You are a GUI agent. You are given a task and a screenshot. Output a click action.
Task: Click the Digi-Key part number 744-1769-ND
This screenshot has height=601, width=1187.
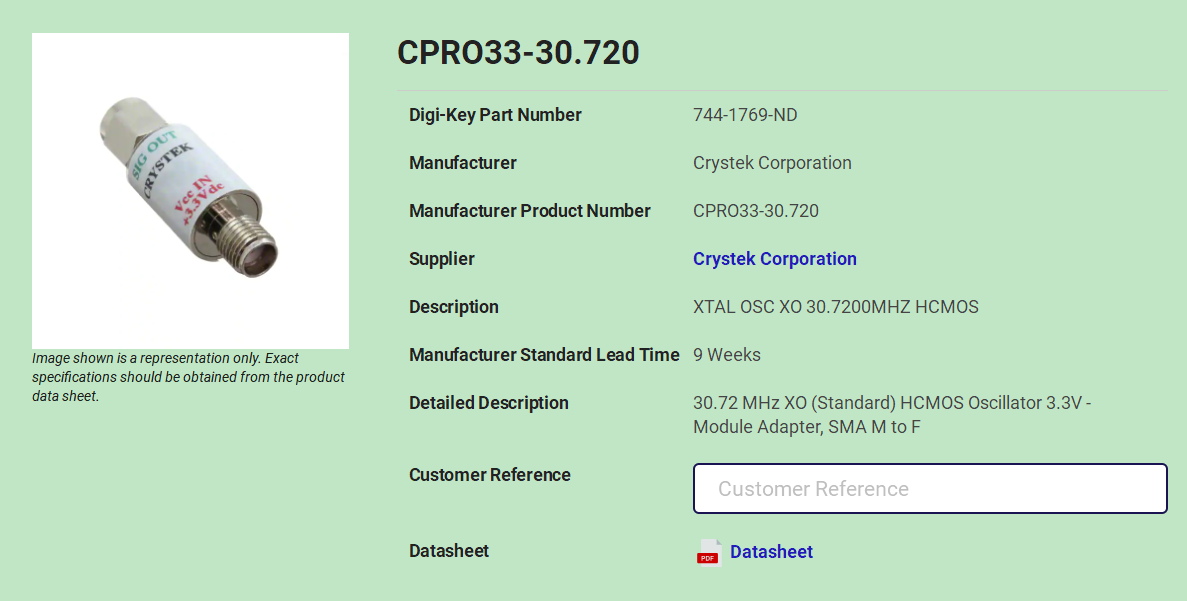pos(745,114)
